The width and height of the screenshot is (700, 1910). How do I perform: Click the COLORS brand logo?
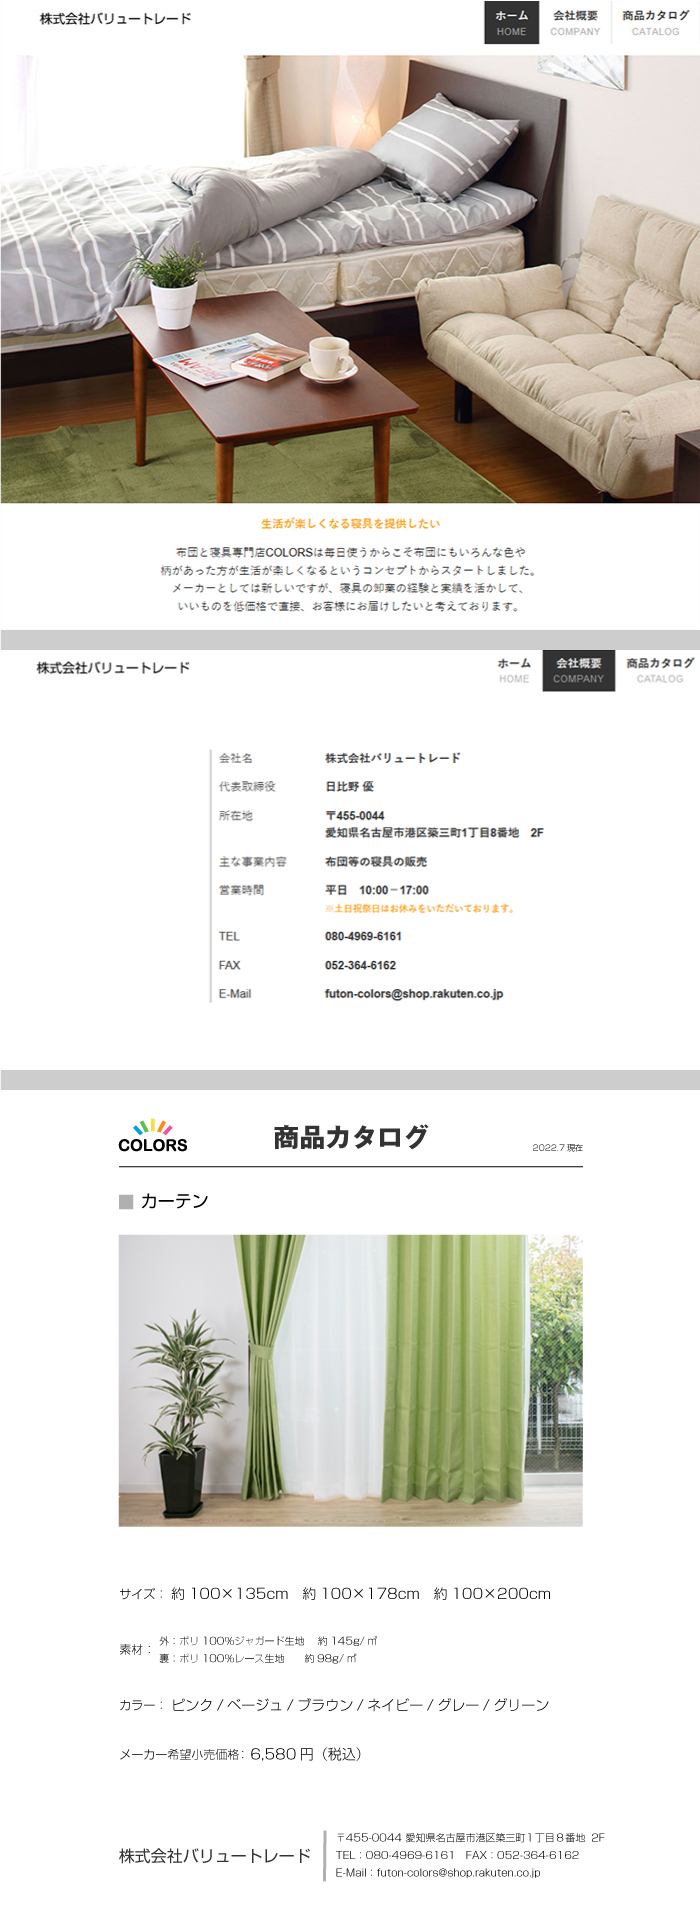tap(152, 1136)
